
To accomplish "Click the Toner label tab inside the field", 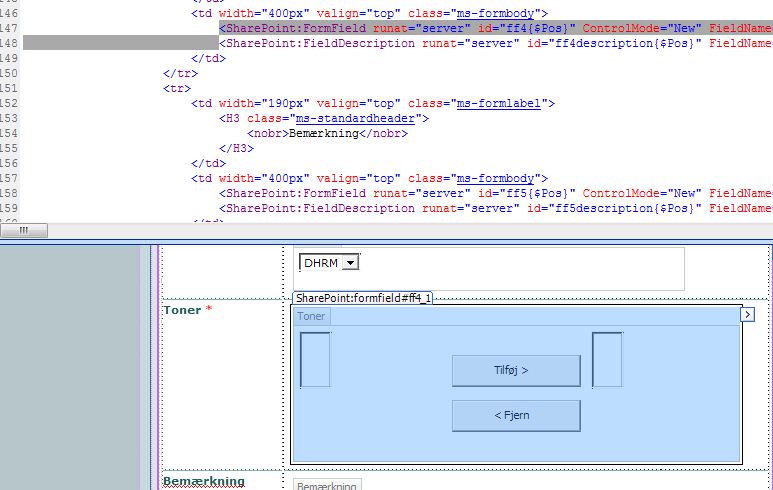I will [x=311, y=316].
